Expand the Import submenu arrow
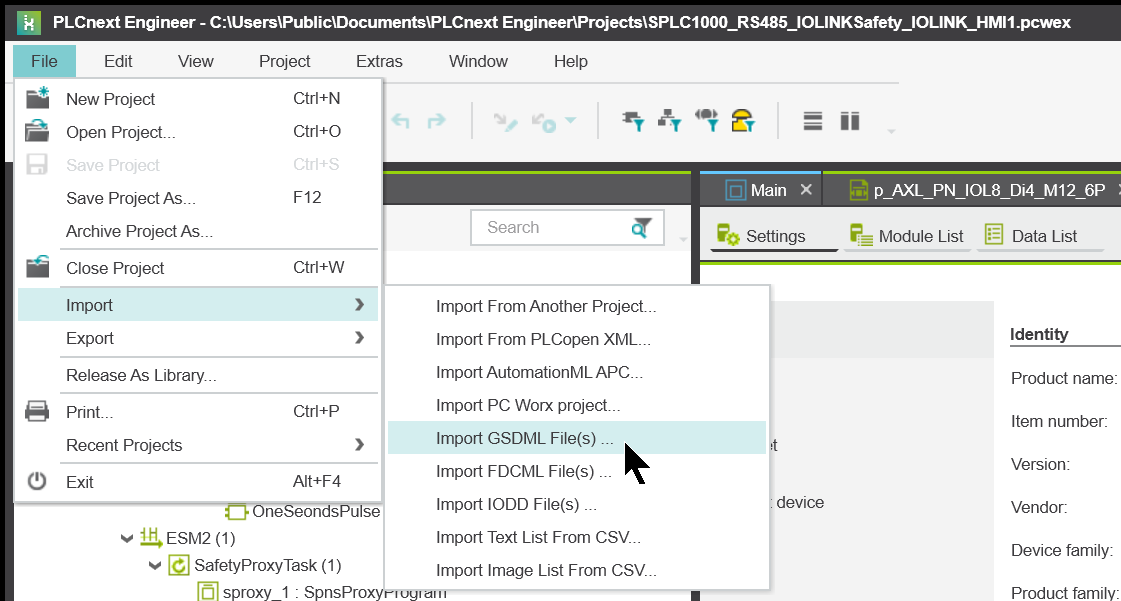The height and width of the screenshot is (601, 1121). point(359,304)
